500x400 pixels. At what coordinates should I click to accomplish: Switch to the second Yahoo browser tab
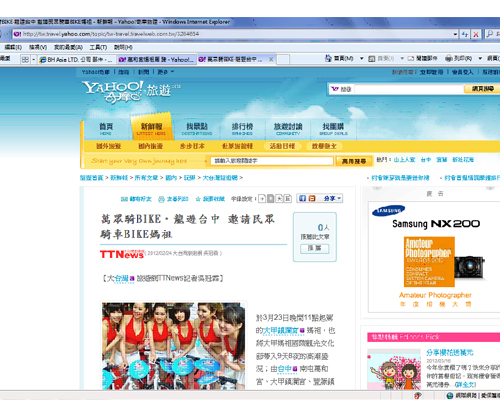click(x=156, y=59)
